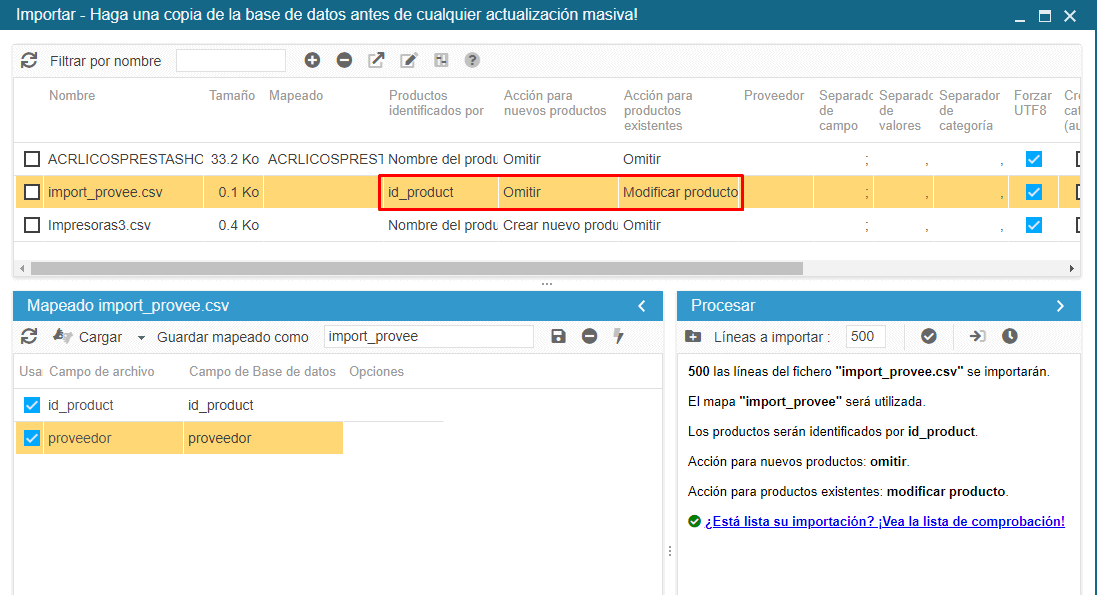1097x595 pixels.
Task: Click the lightning auto-map icon
Action: click(x=618, y=337)
